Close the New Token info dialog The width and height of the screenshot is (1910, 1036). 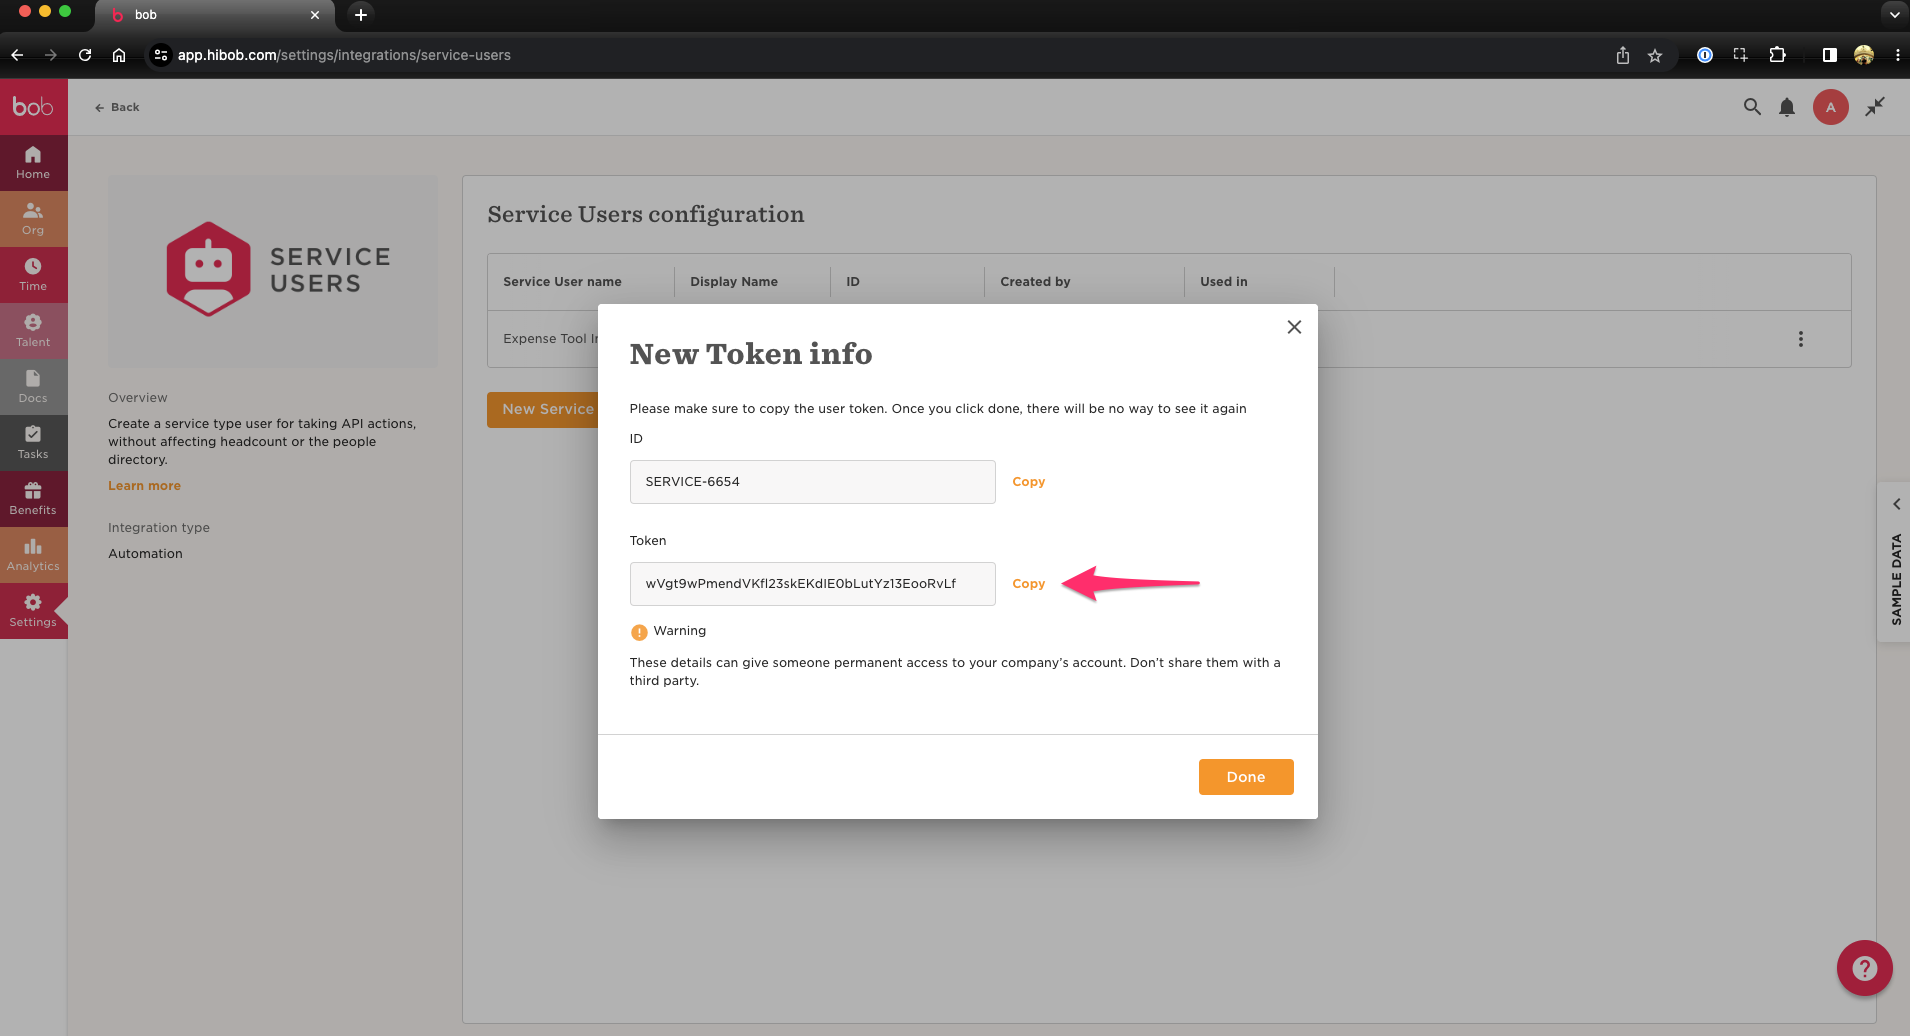click(x=1294, y=327)
